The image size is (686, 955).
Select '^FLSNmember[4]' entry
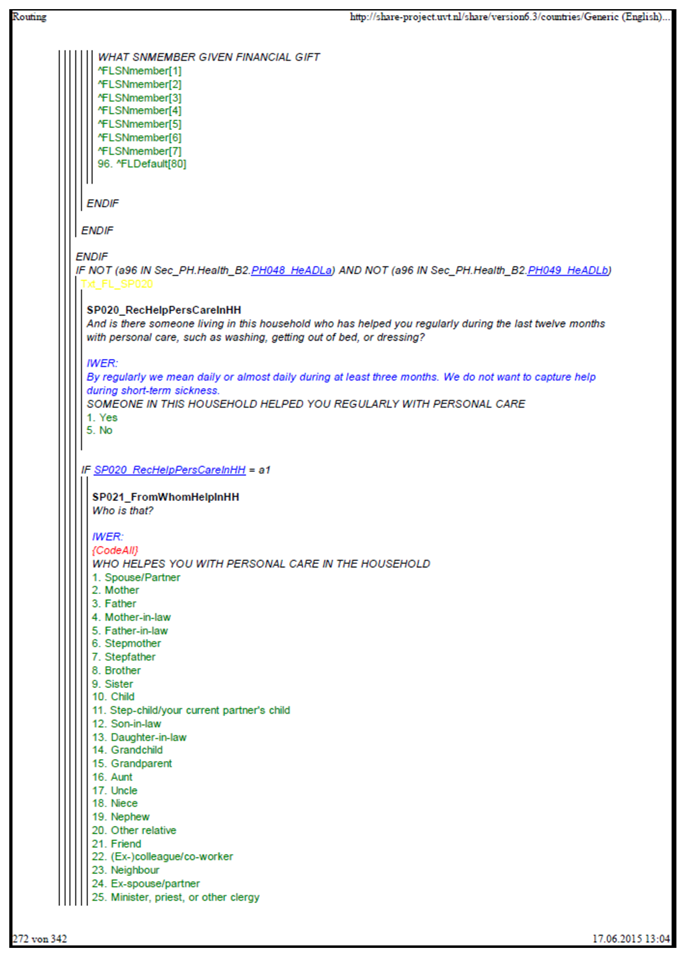[140, 111]
